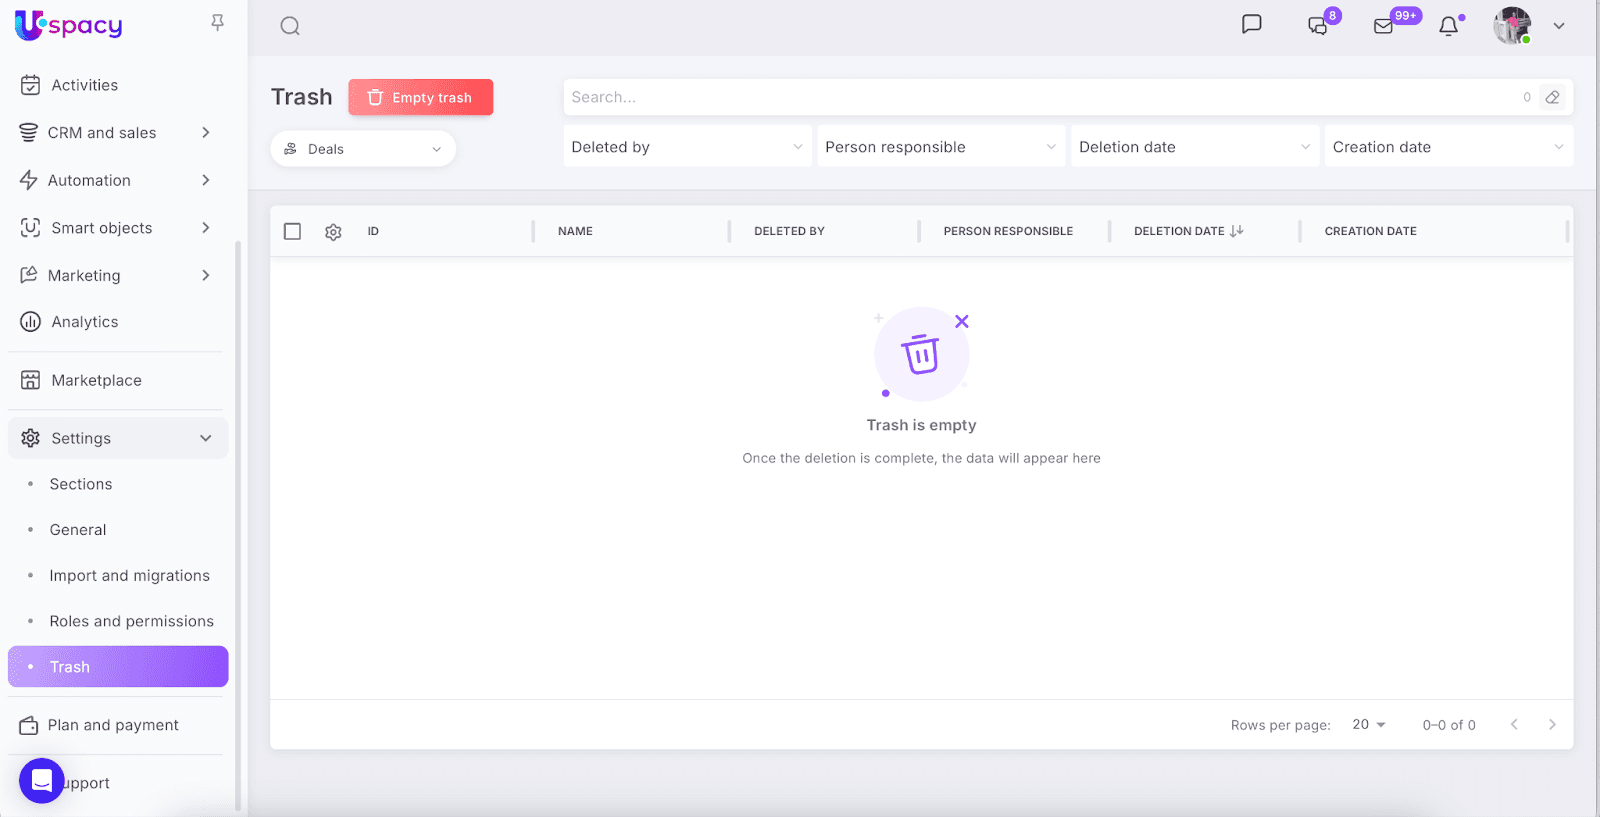
Task: Click the search magnifier icon in top bar
Action: (290, 26)
